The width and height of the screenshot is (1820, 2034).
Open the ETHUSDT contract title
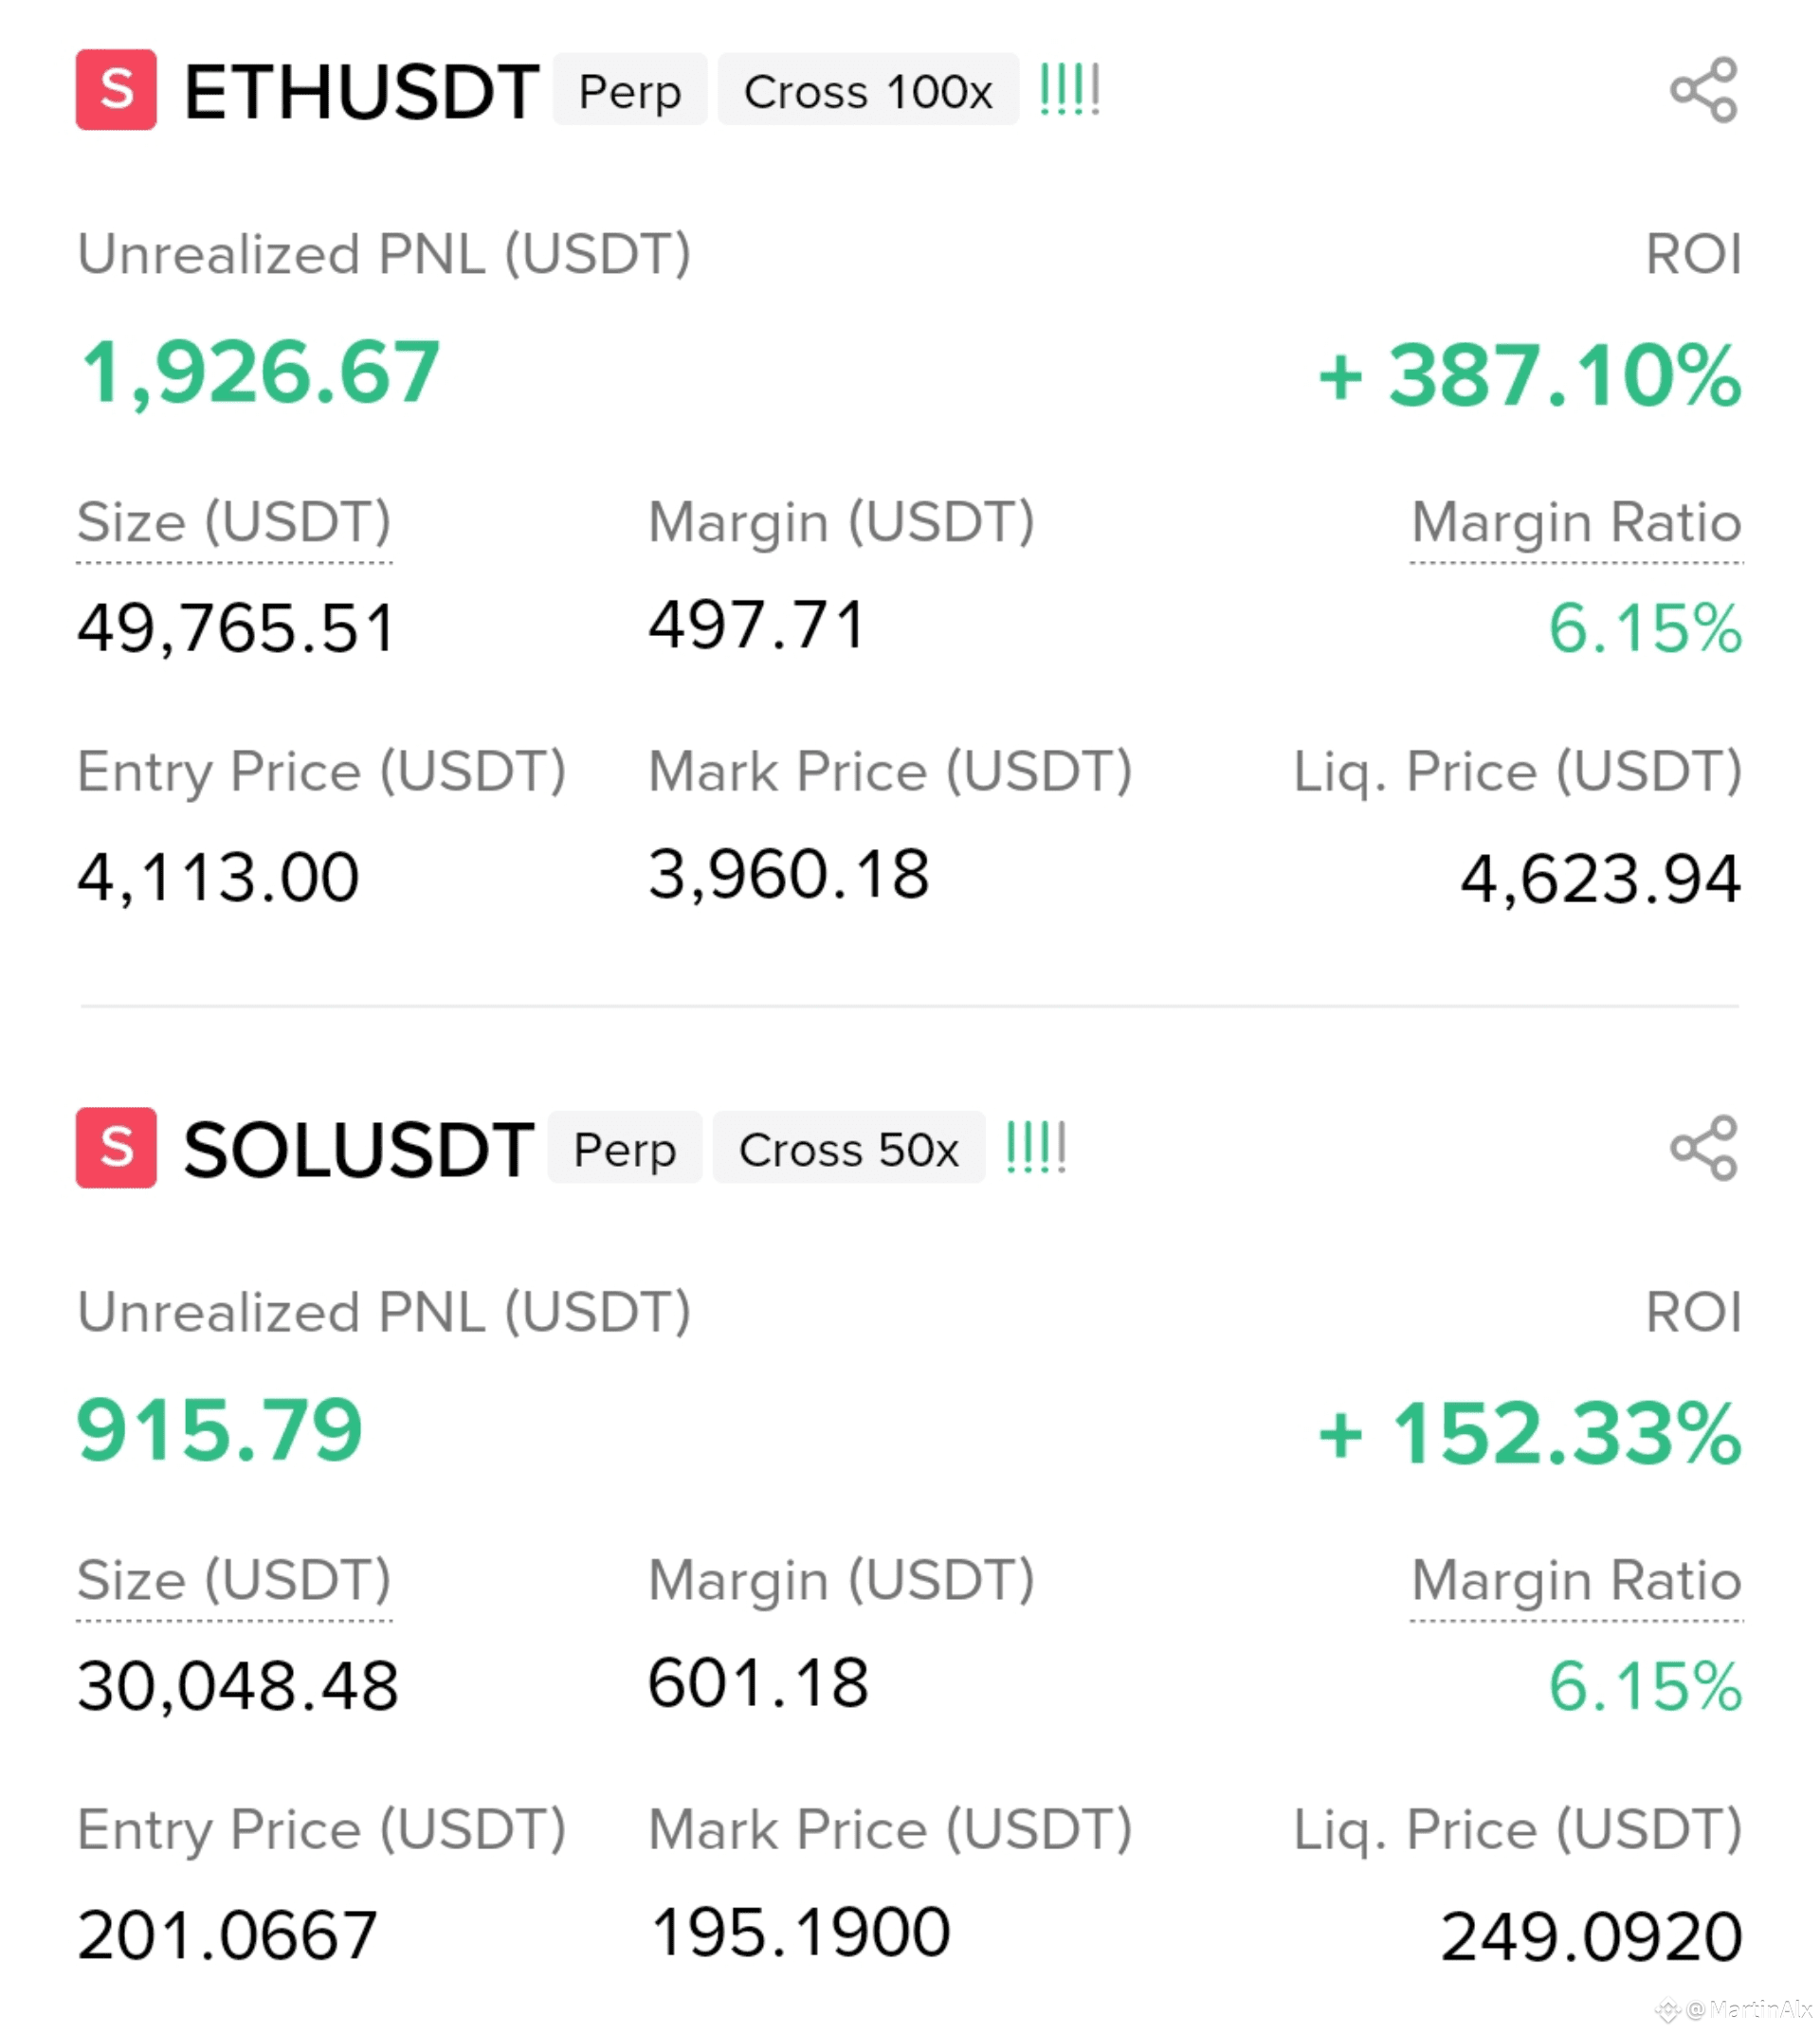(x=361, y=92)
